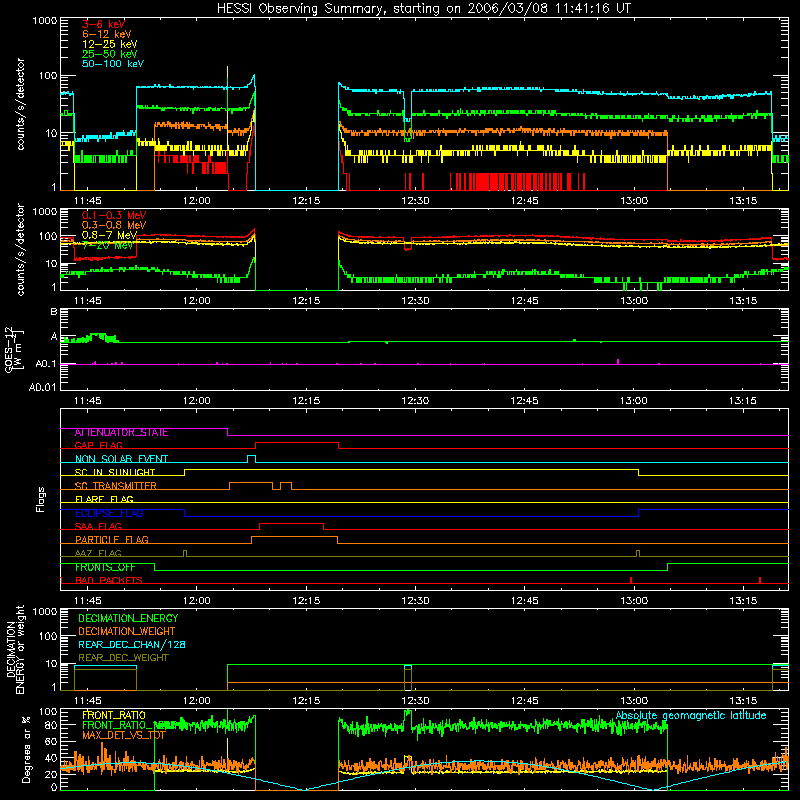Select the red 3-6 keV legend entry
This screenshot has height=800, width=800.
[x=104, y=24]
